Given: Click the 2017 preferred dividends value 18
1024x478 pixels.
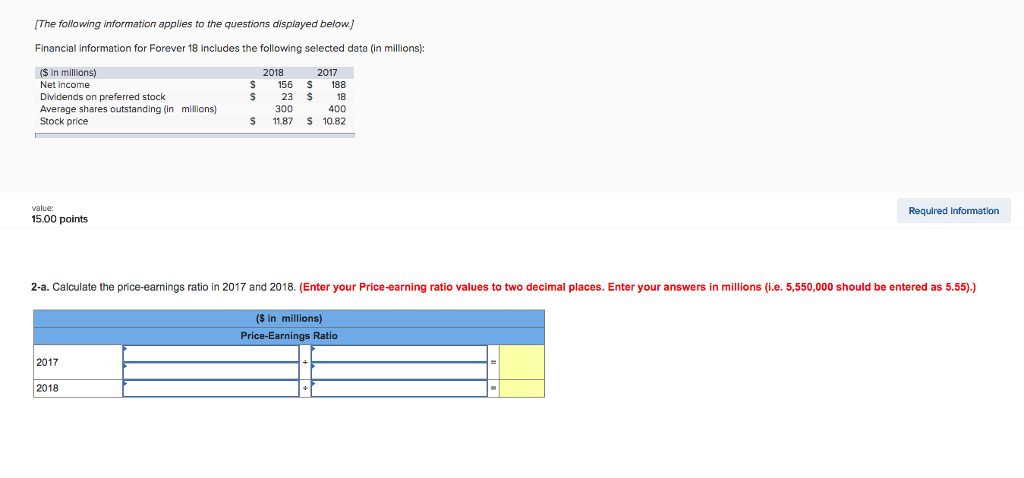Looking at the screenshot, I should tap(342, 97).
